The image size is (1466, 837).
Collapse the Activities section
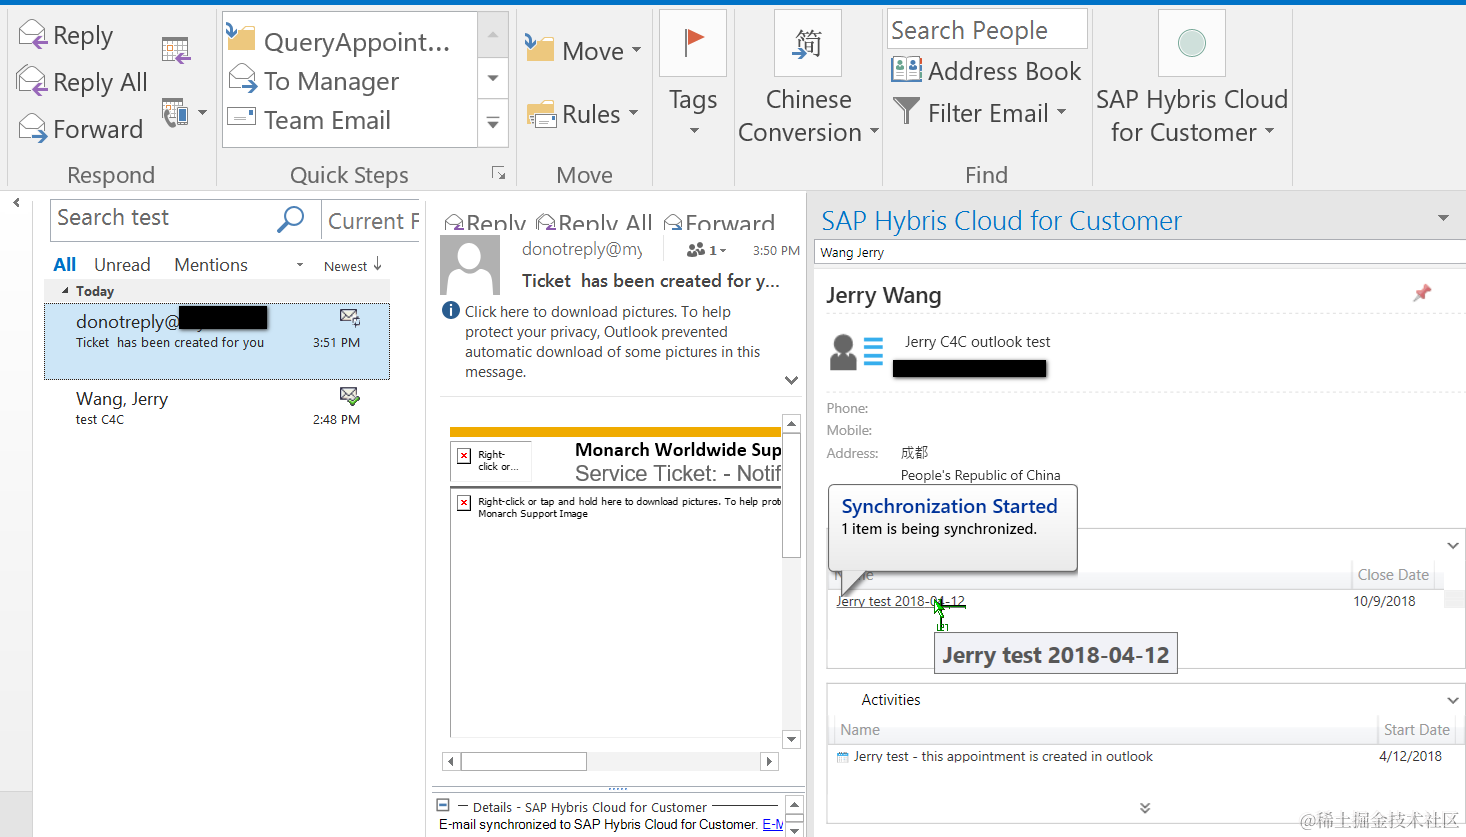tap(1453, 700)
